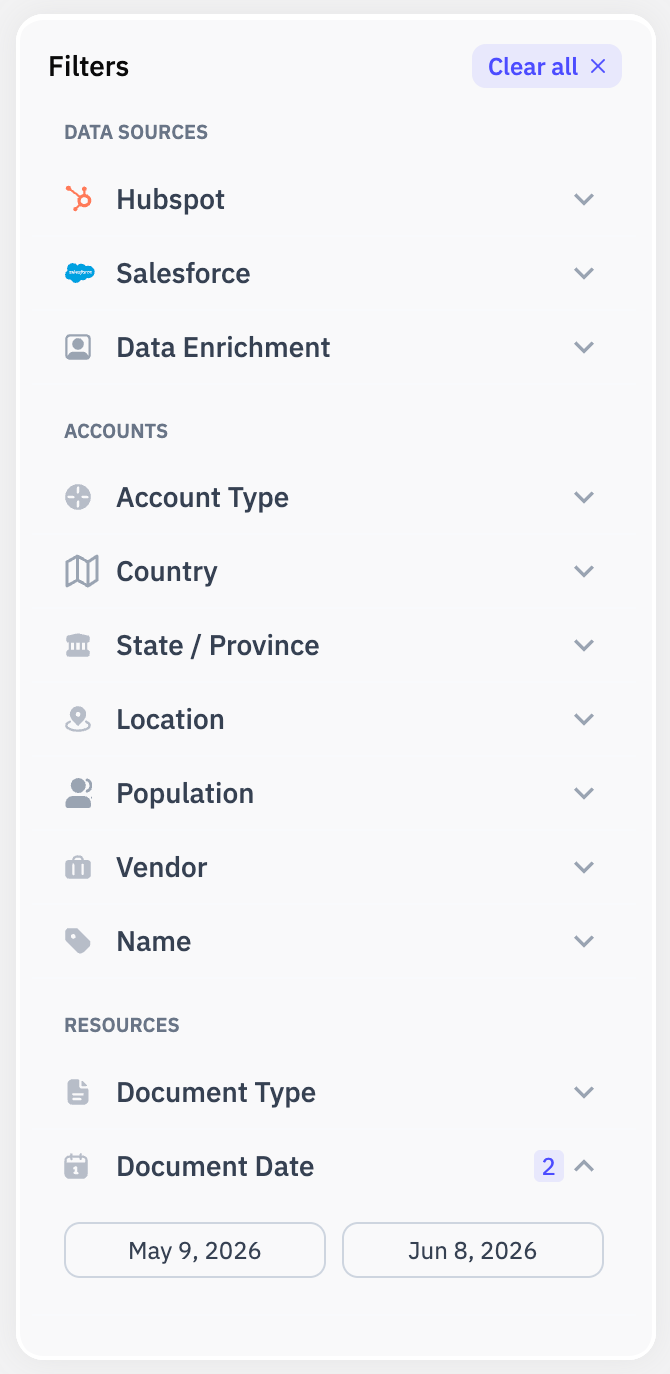This screenshot has width=670, height=1374.
Task: Collapse the Document Date section chevron
Action: click(585, 1166)
